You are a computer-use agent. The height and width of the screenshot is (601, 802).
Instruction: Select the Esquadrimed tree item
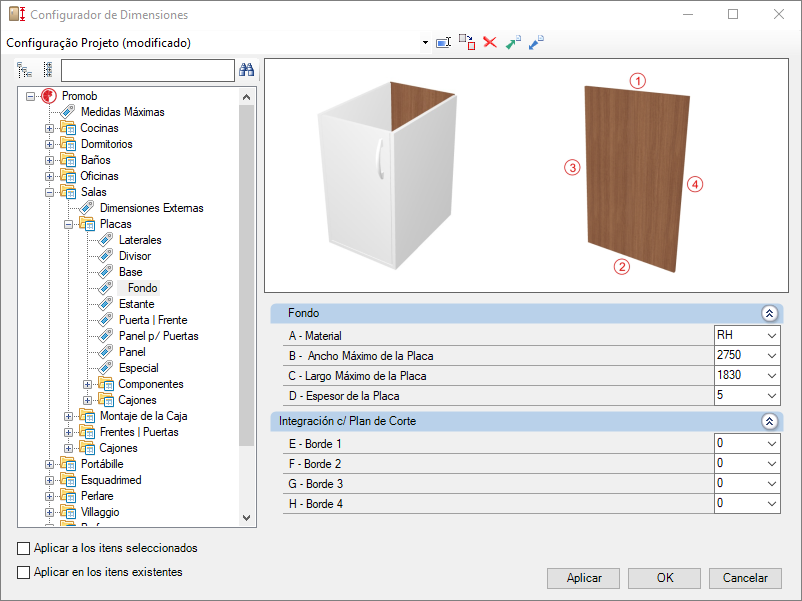click(111, 480)
